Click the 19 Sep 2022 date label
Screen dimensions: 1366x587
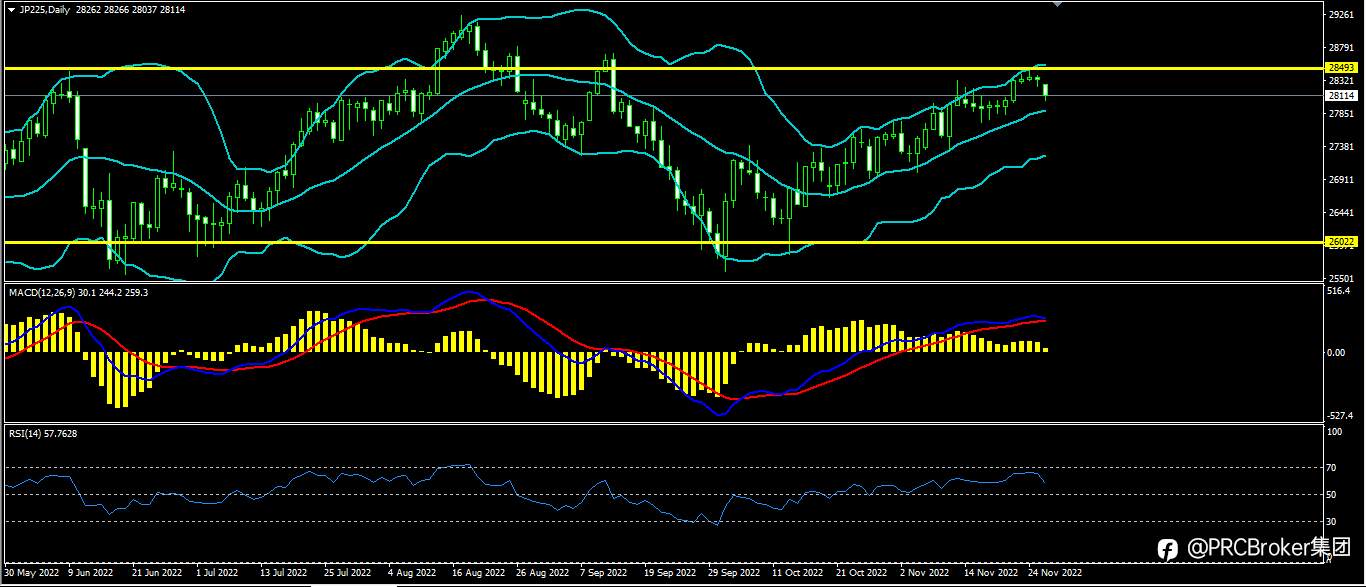pos(670,574)
